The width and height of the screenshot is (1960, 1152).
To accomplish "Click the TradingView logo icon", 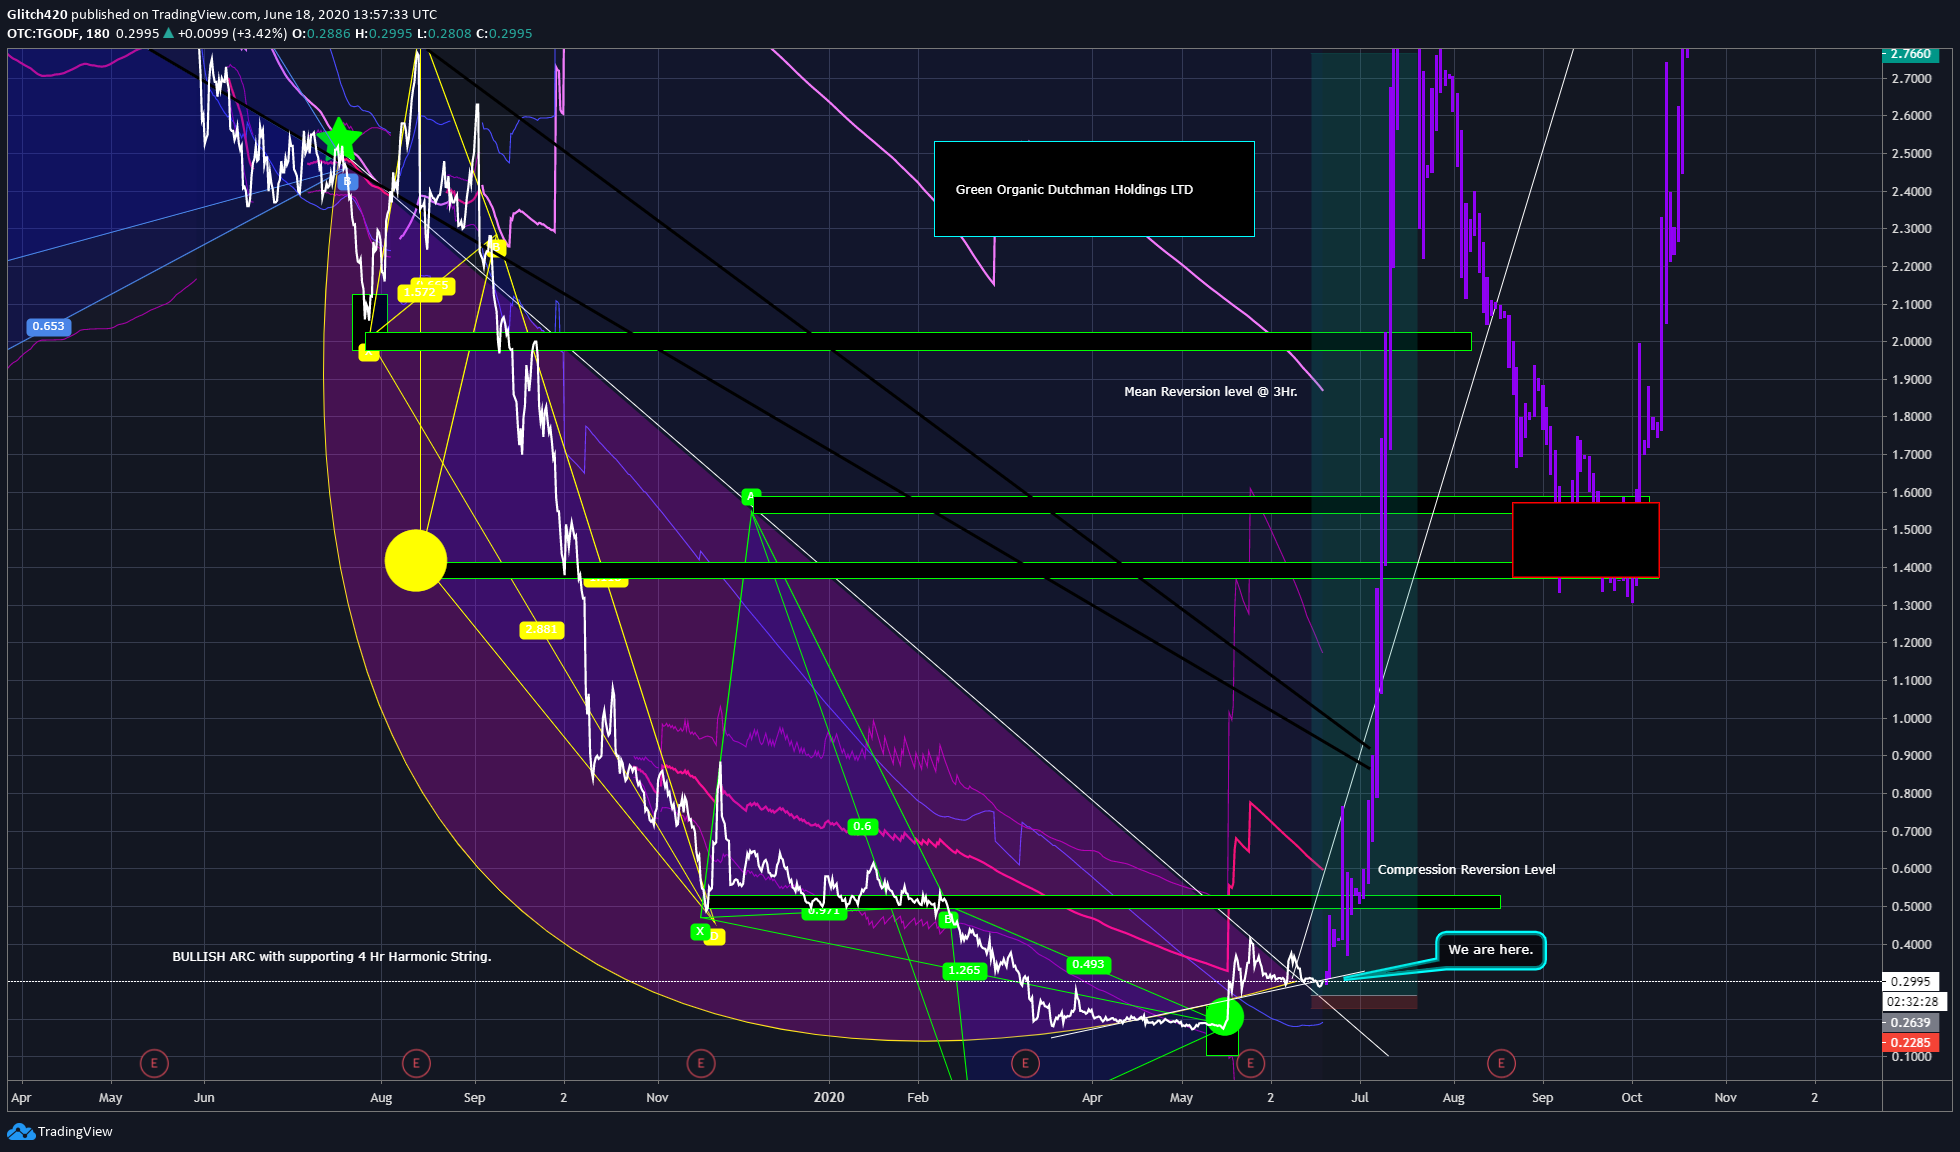I will pos(21,1132).
